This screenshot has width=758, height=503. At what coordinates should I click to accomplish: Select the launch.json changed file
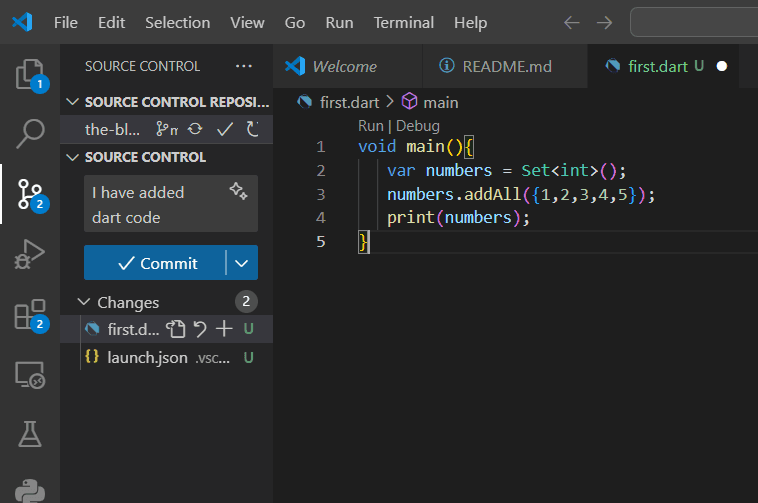pyautogui.click(x=166, y=357)
